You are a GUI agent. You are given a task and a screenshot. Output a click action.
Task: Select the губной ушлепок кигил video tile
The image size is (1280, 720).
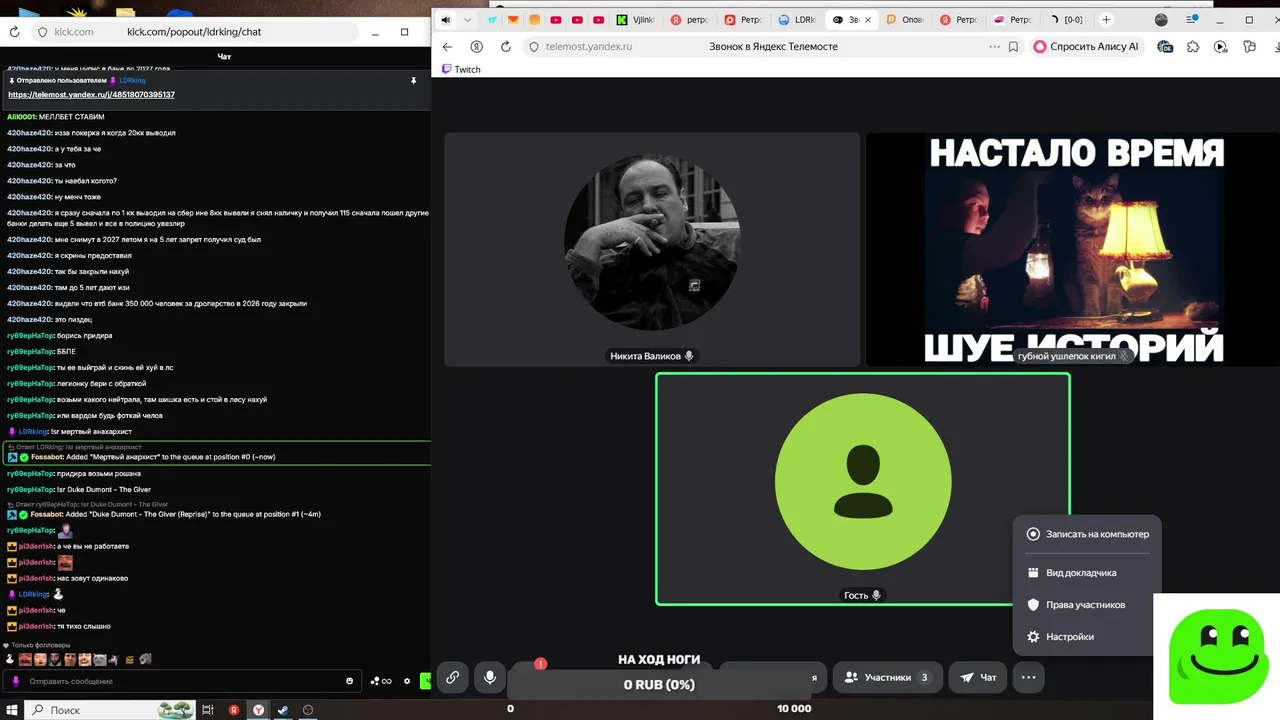pos(1072,250)
